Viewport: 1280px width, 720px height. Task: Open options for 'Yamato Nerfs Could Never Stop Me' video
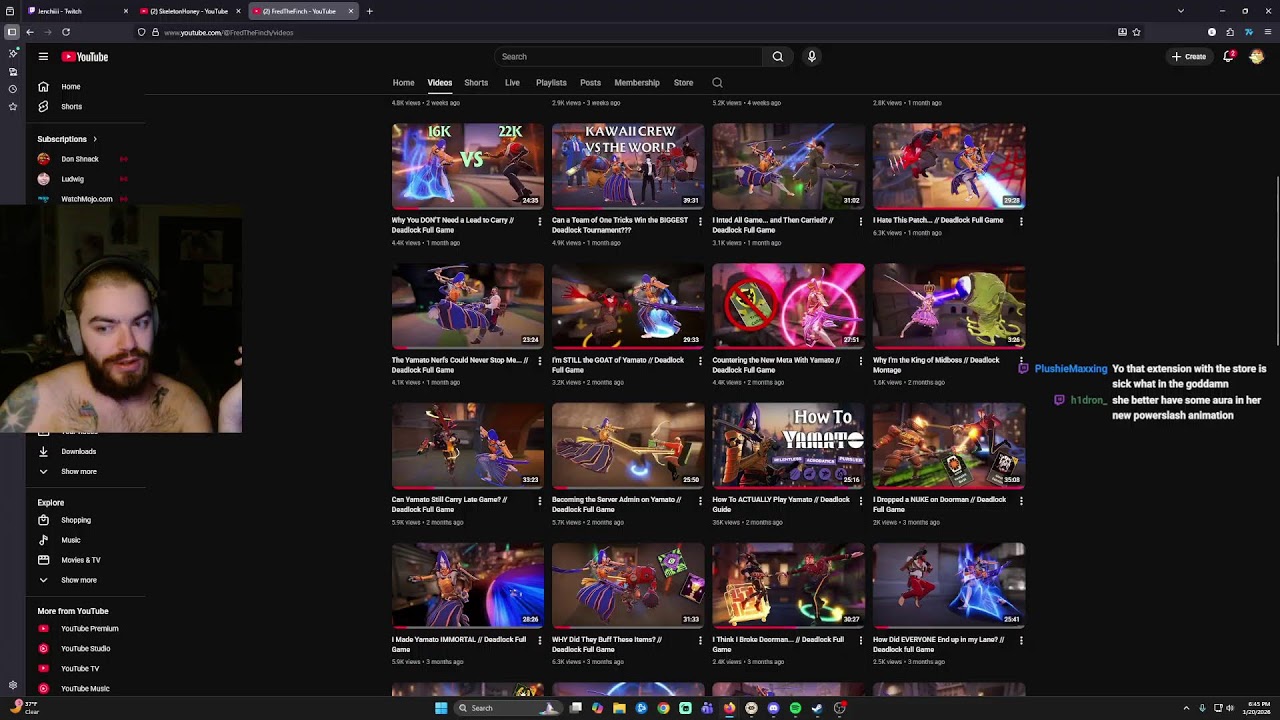(x=540, y=361)
